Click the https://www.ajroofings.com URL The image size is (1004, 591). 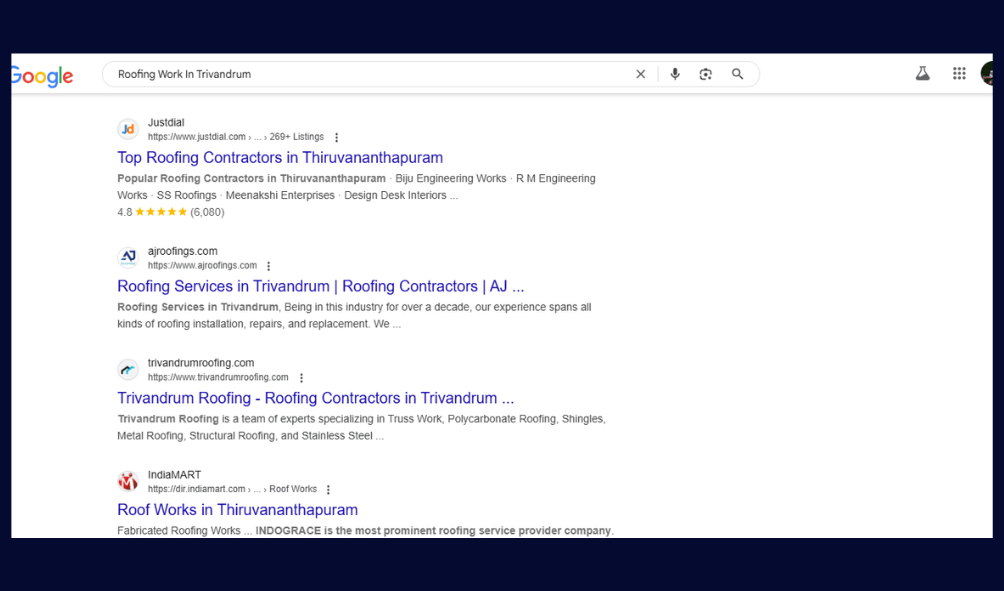[202, 266]
